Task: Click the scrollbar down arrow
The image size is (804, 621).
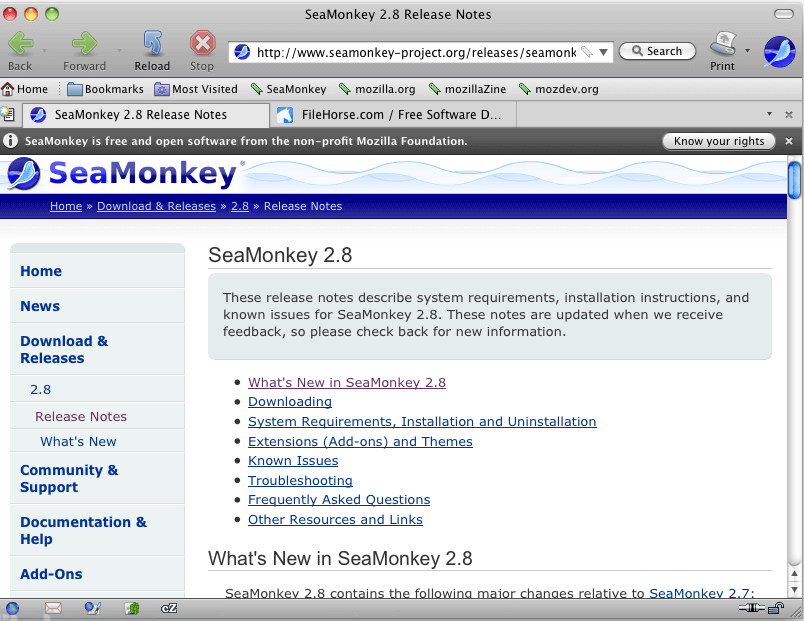Action: click(x=794, y=590)
